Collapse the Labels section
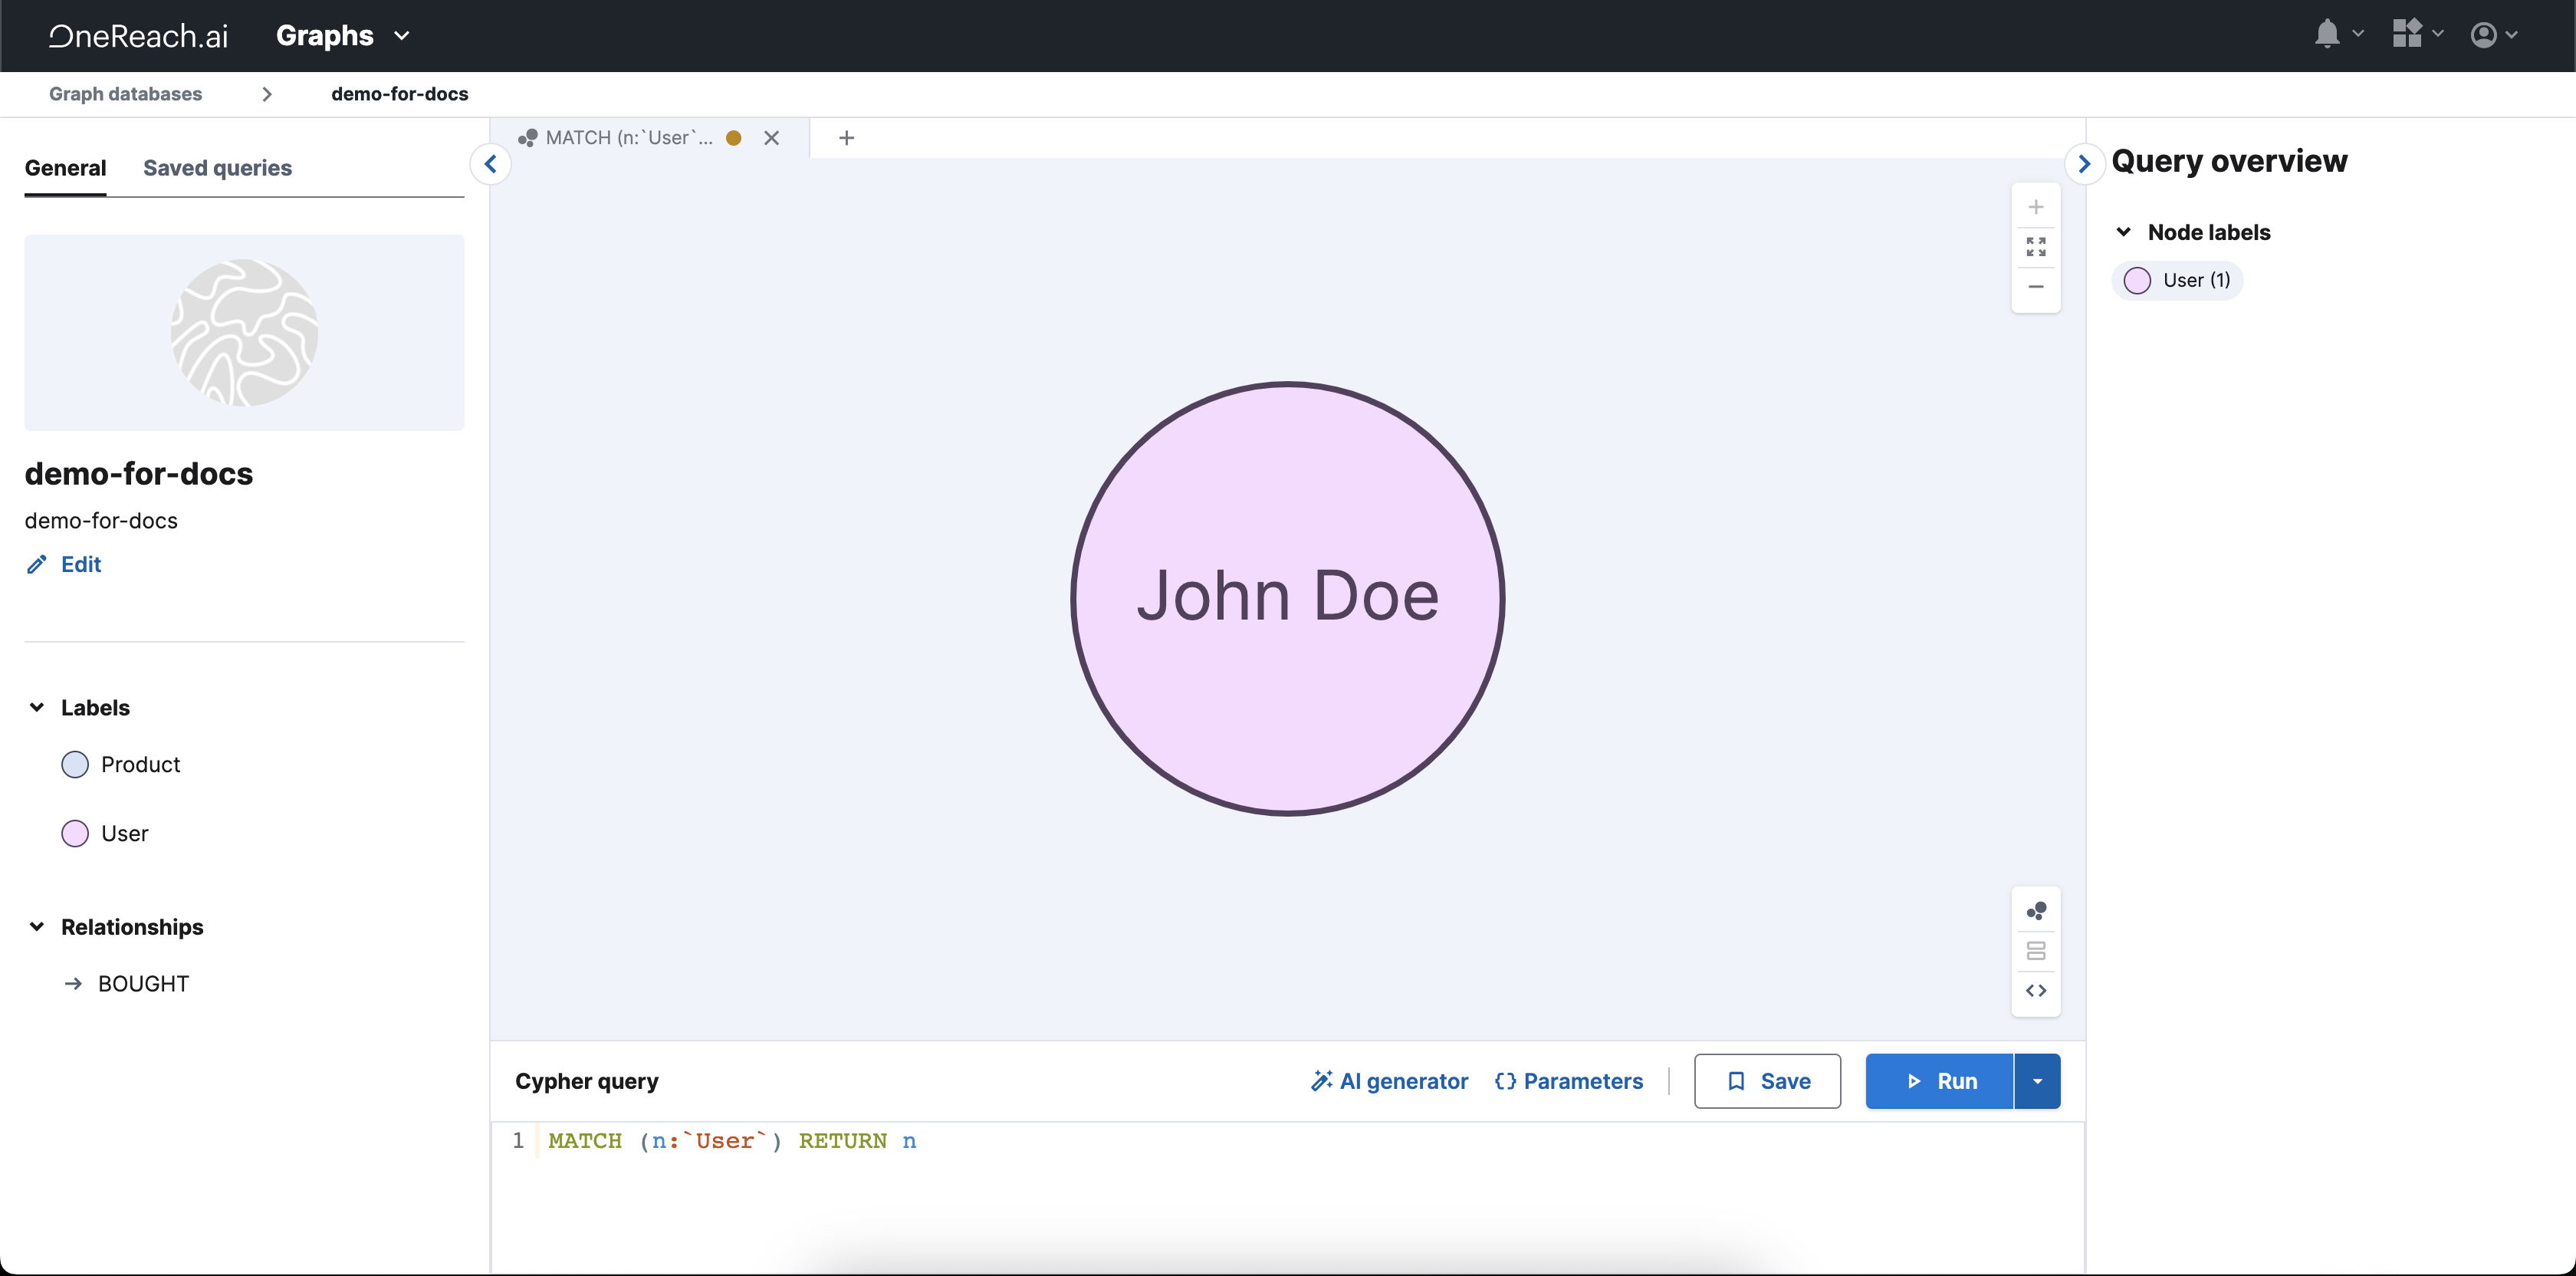 click(37, 708)
